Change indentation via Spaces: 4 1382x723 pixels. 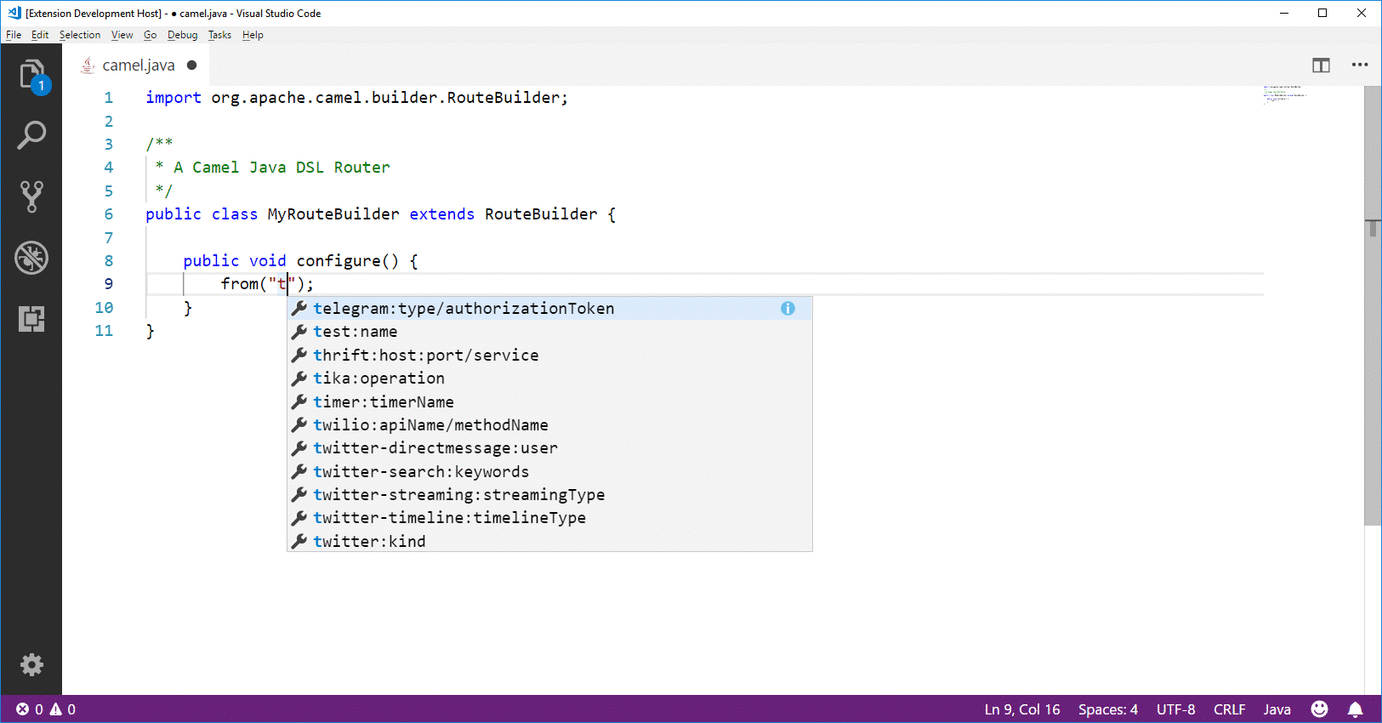click(x=1108, y=709)
